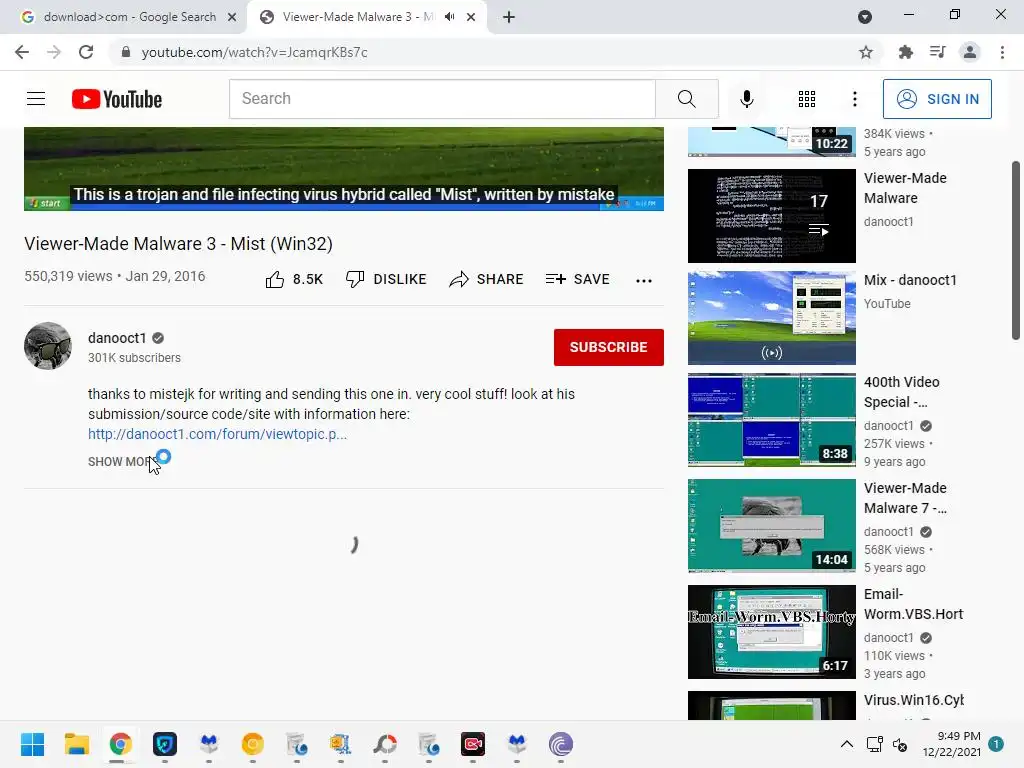
Task: Click the video player frame
Action: [344, 168]
